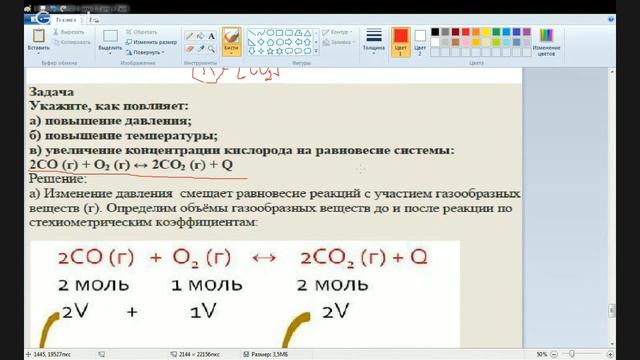
Task: Choose the Oval shape
Action: point(271,33)
